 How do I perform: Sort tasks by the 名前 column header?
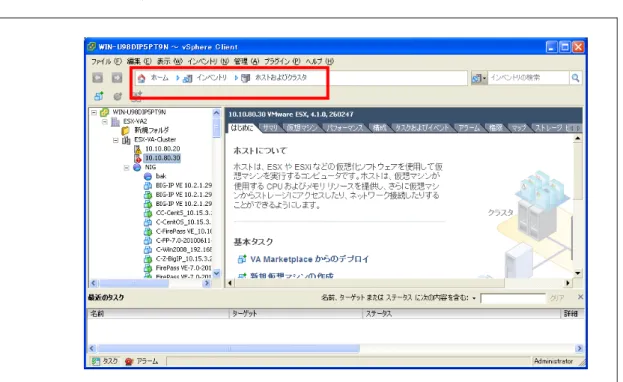pos(158,314)
